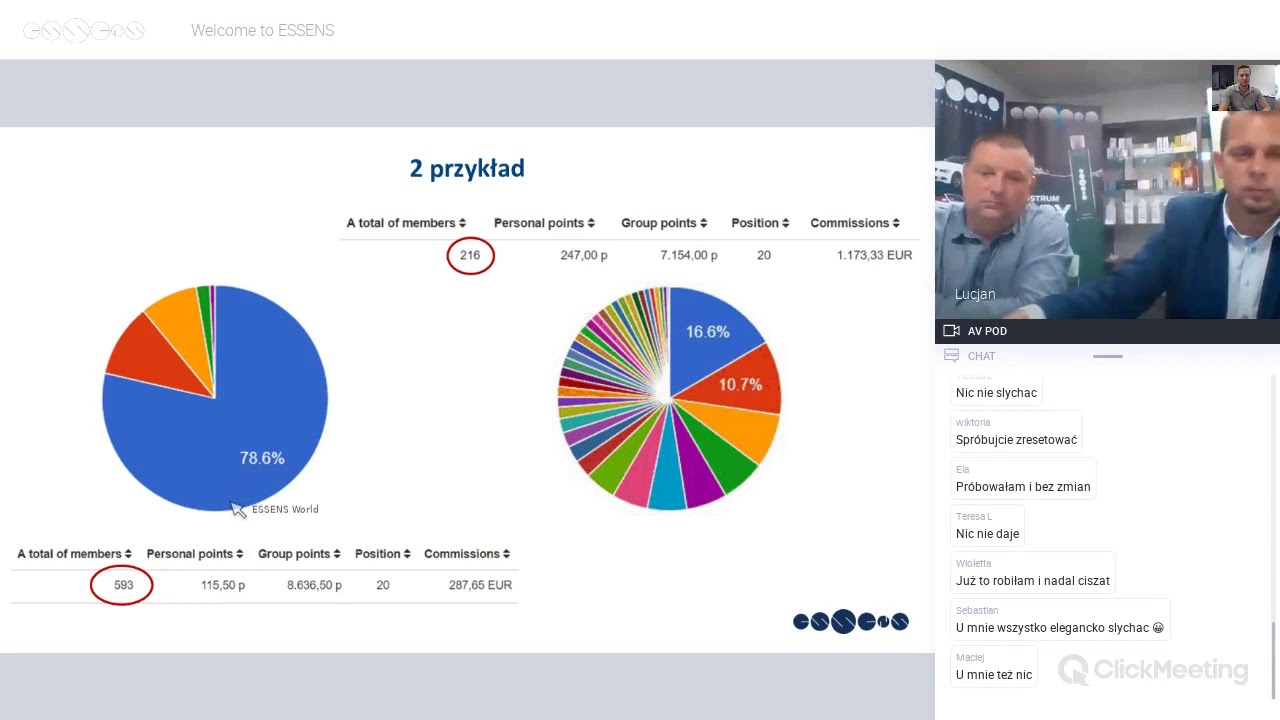
Task: Sort upper table by Commissions
Action: point(855,223)
